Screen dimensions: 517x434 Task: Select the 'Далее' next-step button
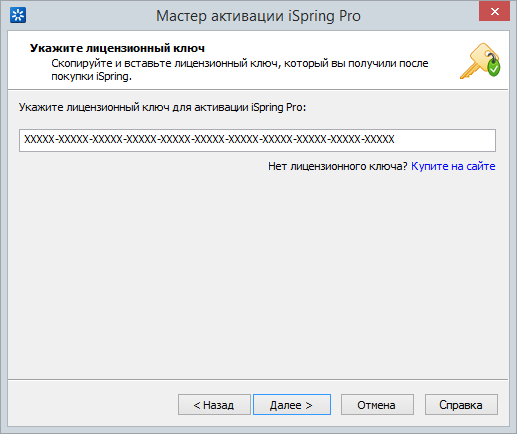292,405
